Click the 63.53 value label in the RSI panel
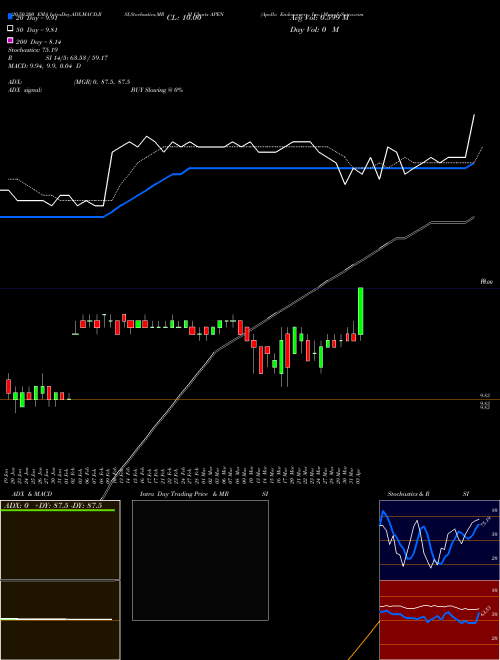The image size is (500, 660). [485, 612]
